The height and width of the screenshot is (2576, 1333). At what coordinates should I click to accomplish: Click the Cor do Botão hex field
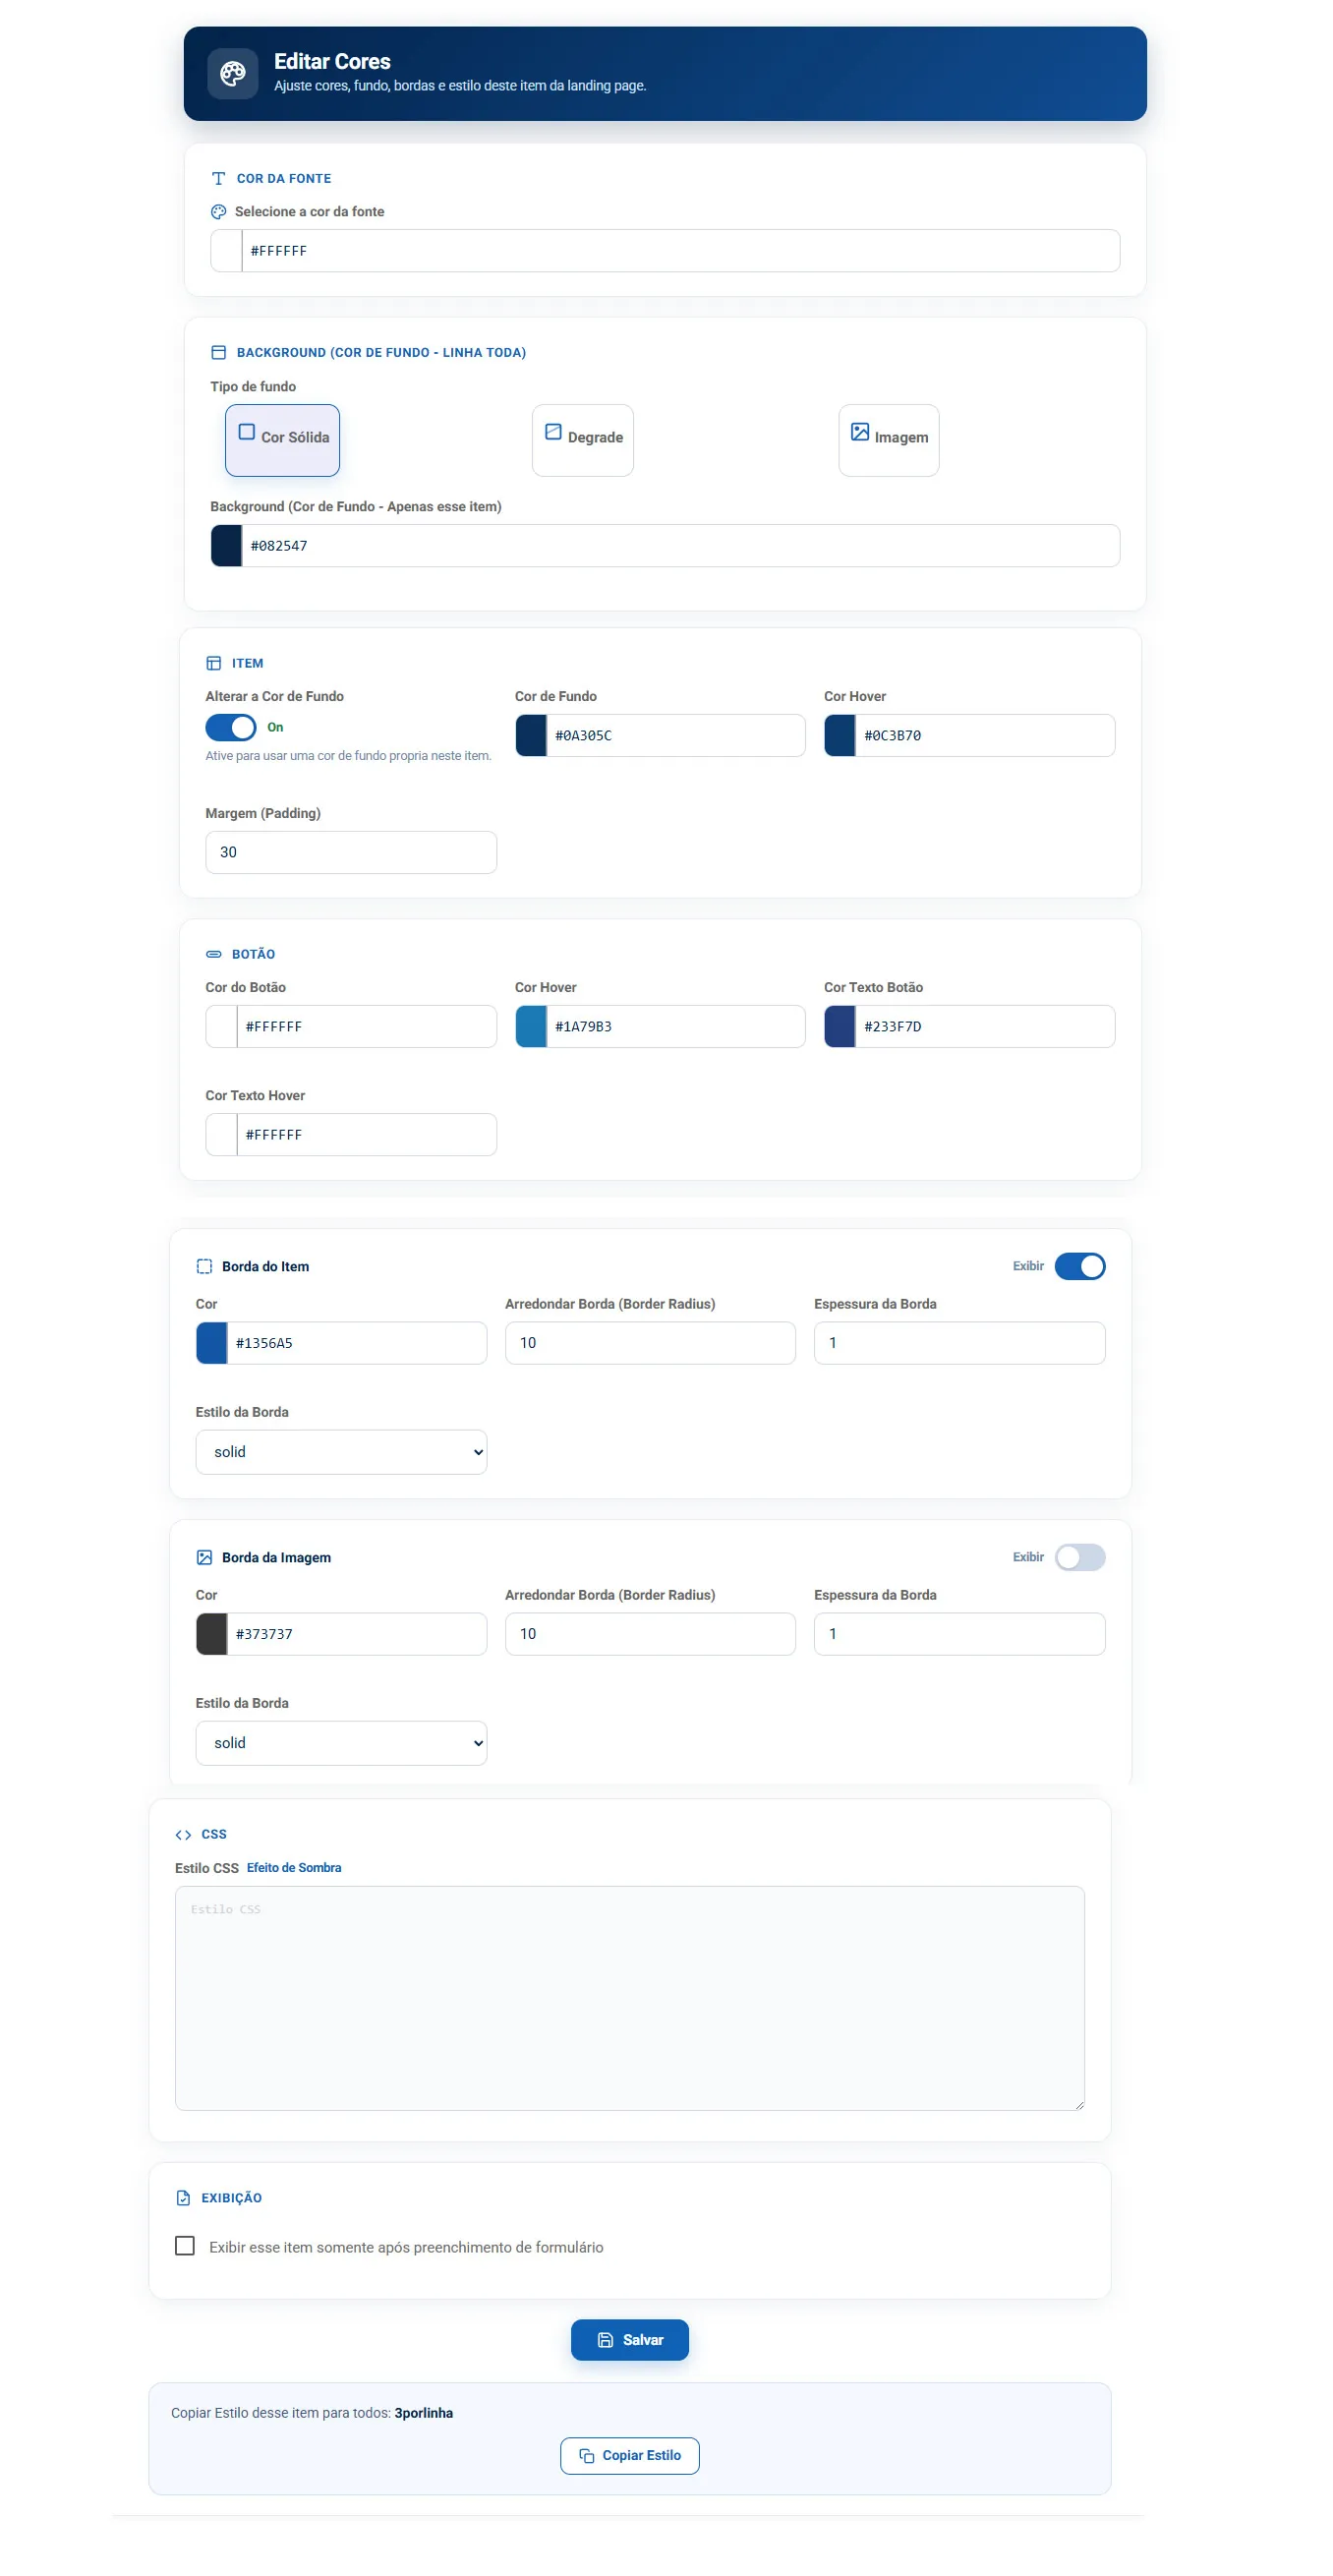click(367, 1027)
